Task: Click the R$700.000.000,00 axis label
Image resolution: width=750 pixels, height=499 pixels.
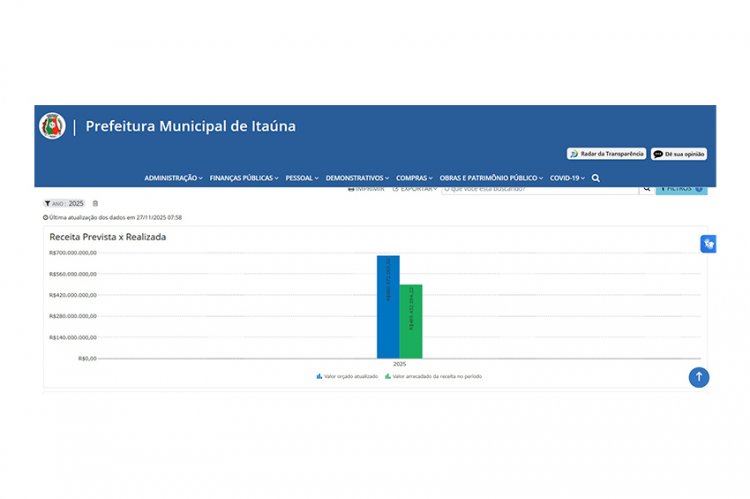Action: pos(73,253)
